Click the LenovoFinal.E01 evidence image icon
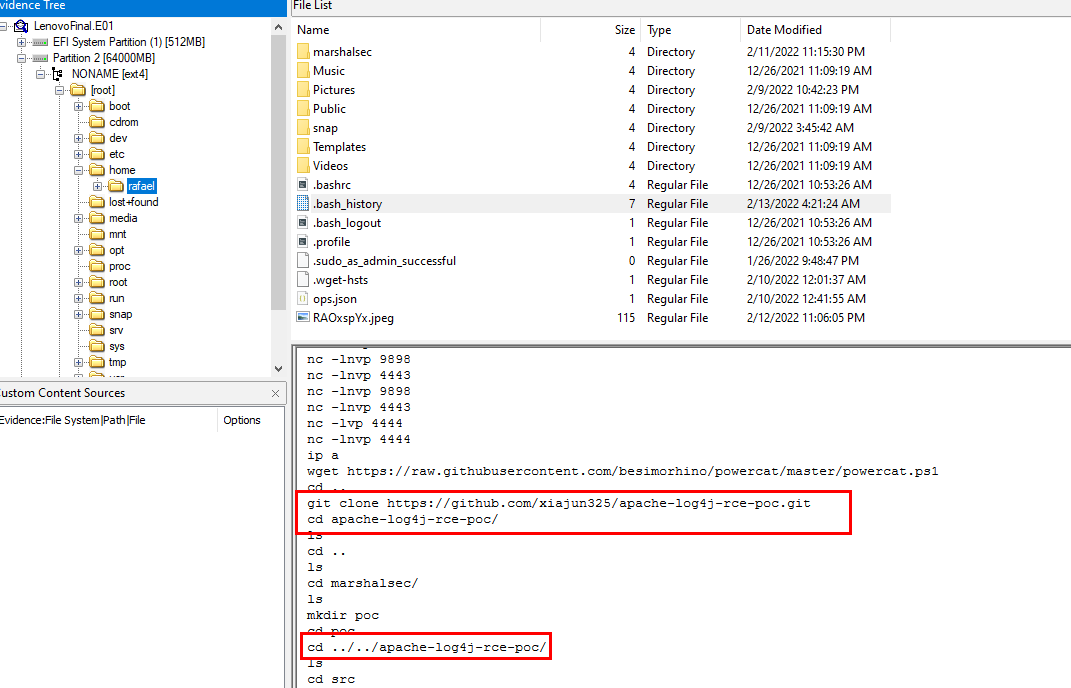The width and height of the screenshot is (1071, 688). (21, 26)
